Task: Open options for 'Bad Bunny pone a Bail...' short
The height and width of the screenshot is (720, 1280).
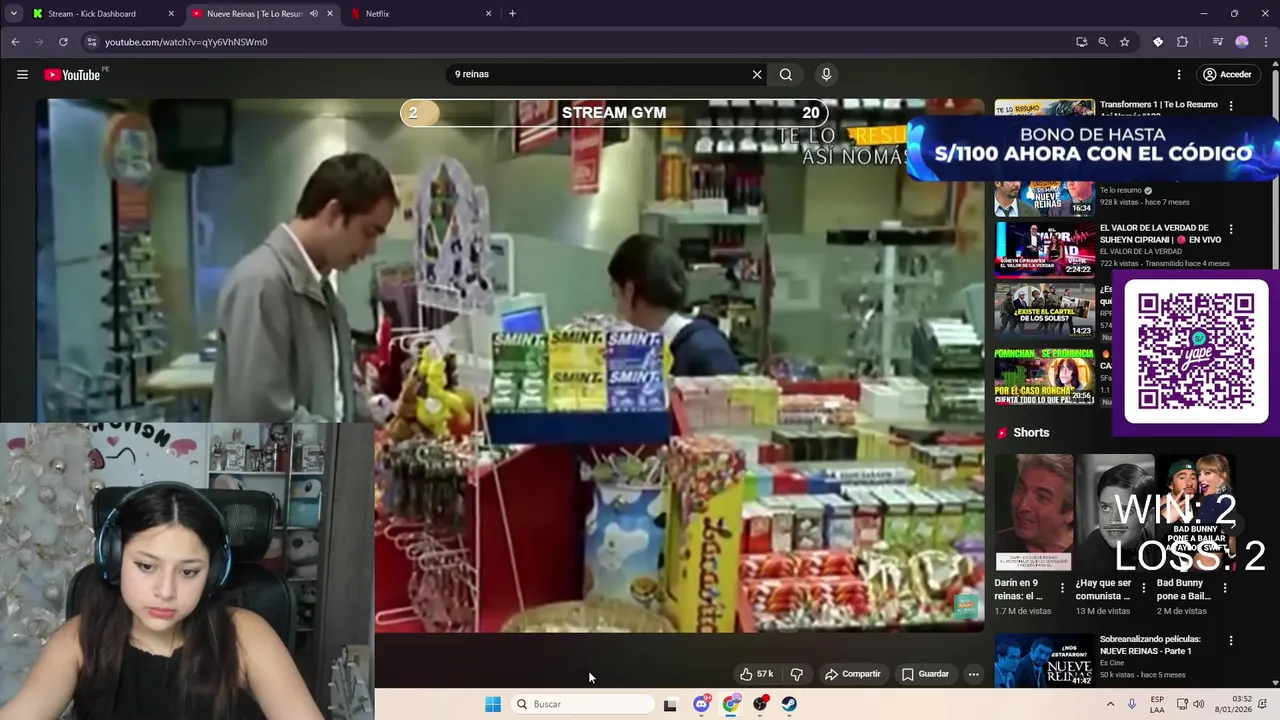Action: click(x=1225, y=588)
